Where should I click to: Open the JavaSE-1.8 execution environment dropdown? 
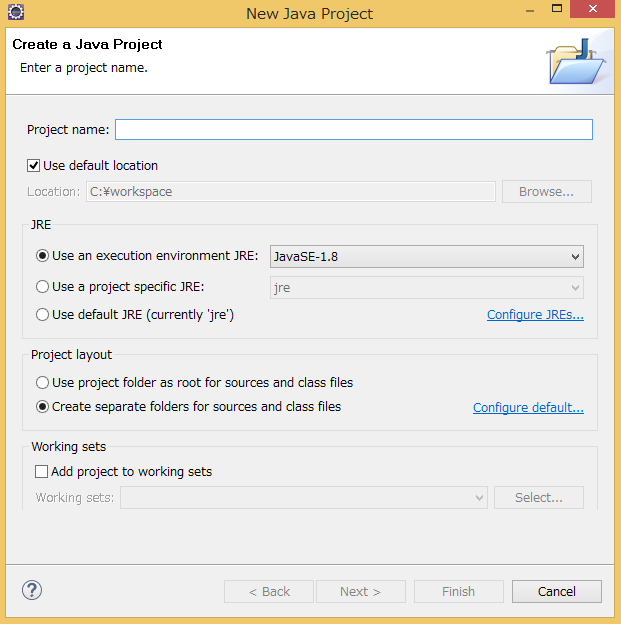pos(427,257)
